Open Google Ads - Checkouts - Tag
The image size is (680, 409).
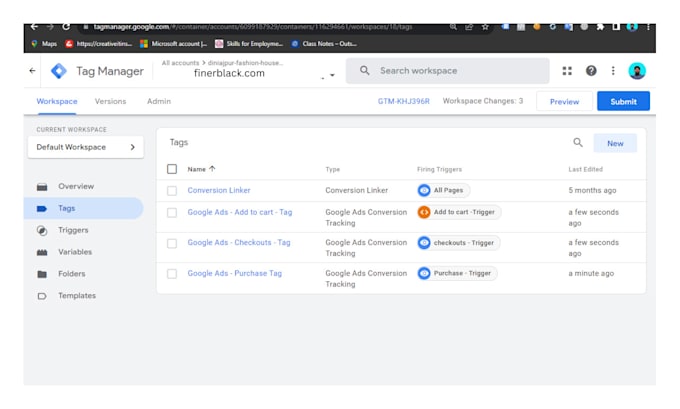tap(239, 243)
